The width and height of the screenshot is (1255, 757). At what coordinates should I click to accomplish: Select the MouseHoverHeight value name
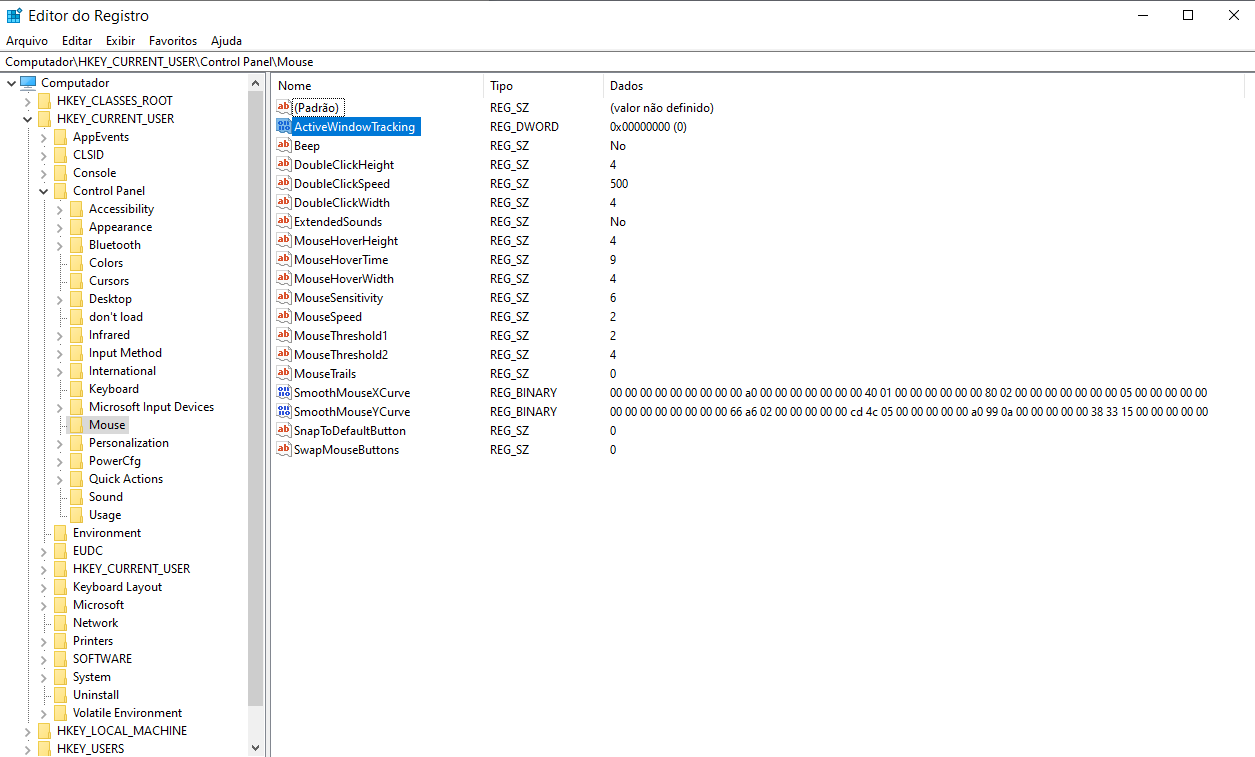(346, 241)
